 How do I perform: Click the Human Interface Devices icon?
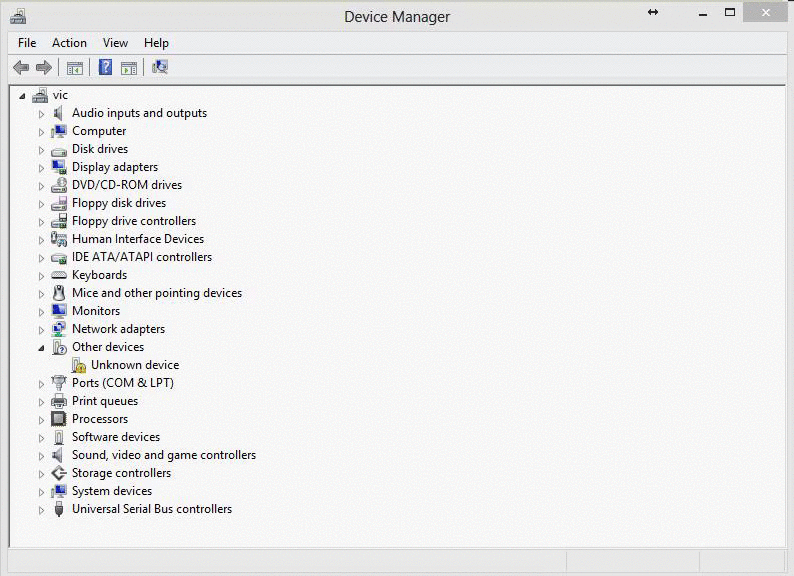click(59, 239)
